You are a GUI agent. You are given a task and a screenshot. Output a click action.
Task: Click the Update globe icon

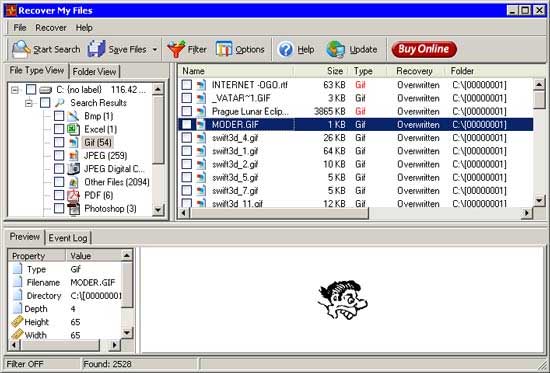tap(335, 49)
